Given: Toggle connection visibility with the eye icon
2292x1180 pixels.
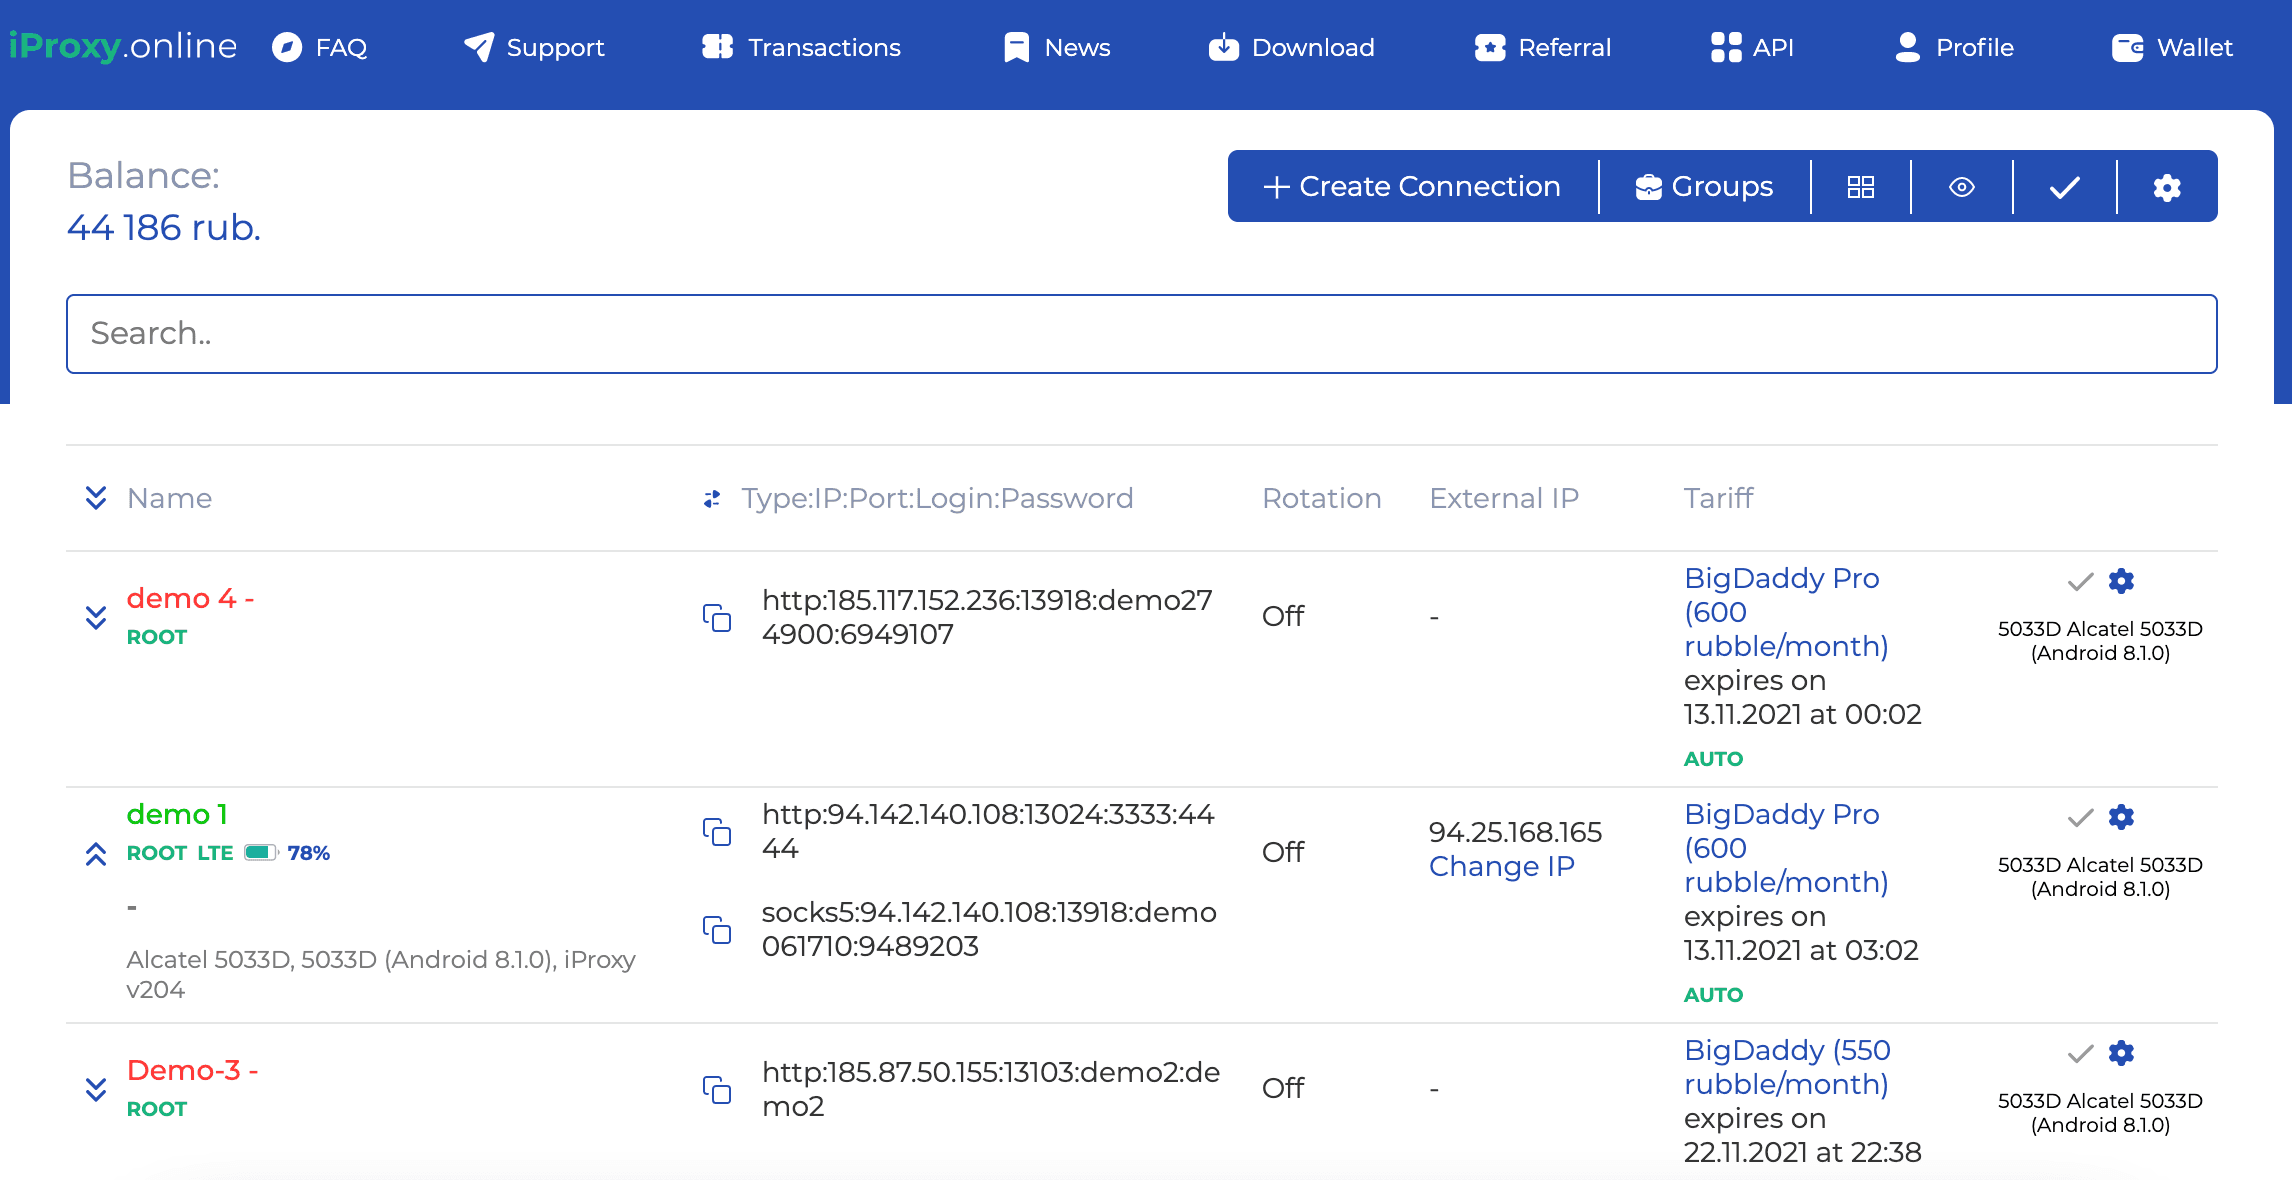Looking at the screenshot, I should (1962, 186).
